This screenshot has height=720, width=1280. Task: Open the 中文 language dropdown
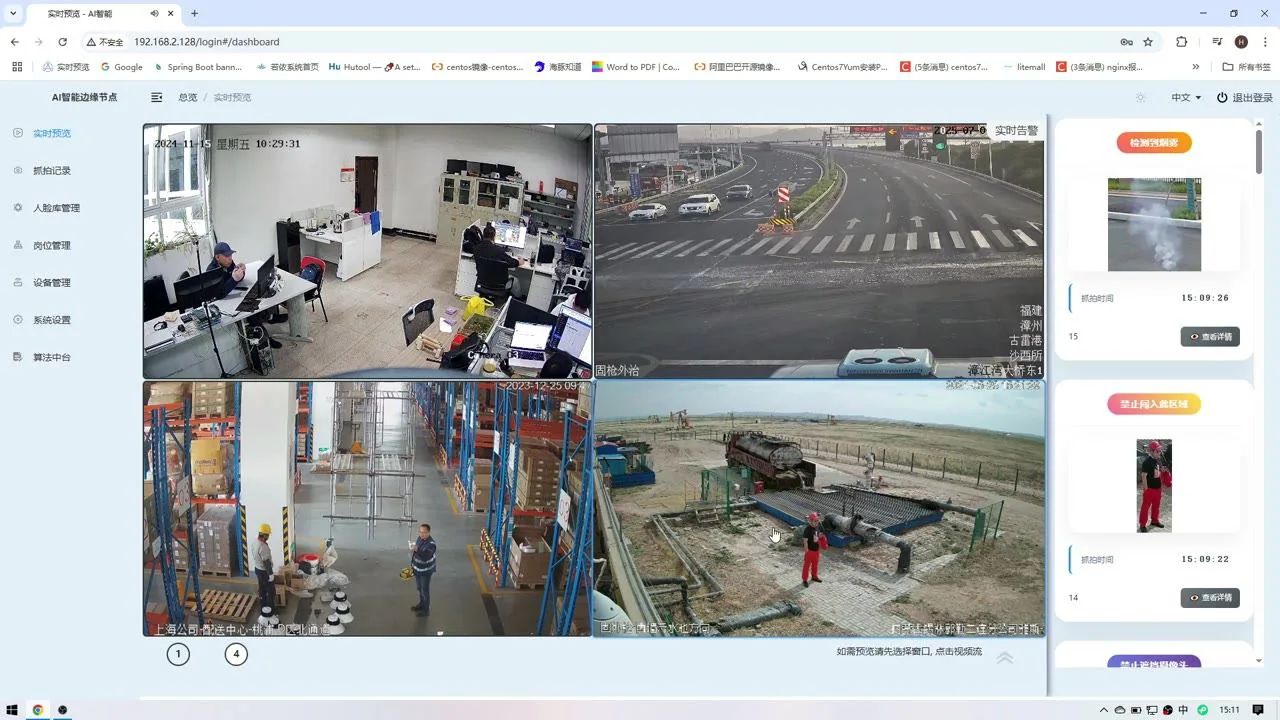(1186, 97)
